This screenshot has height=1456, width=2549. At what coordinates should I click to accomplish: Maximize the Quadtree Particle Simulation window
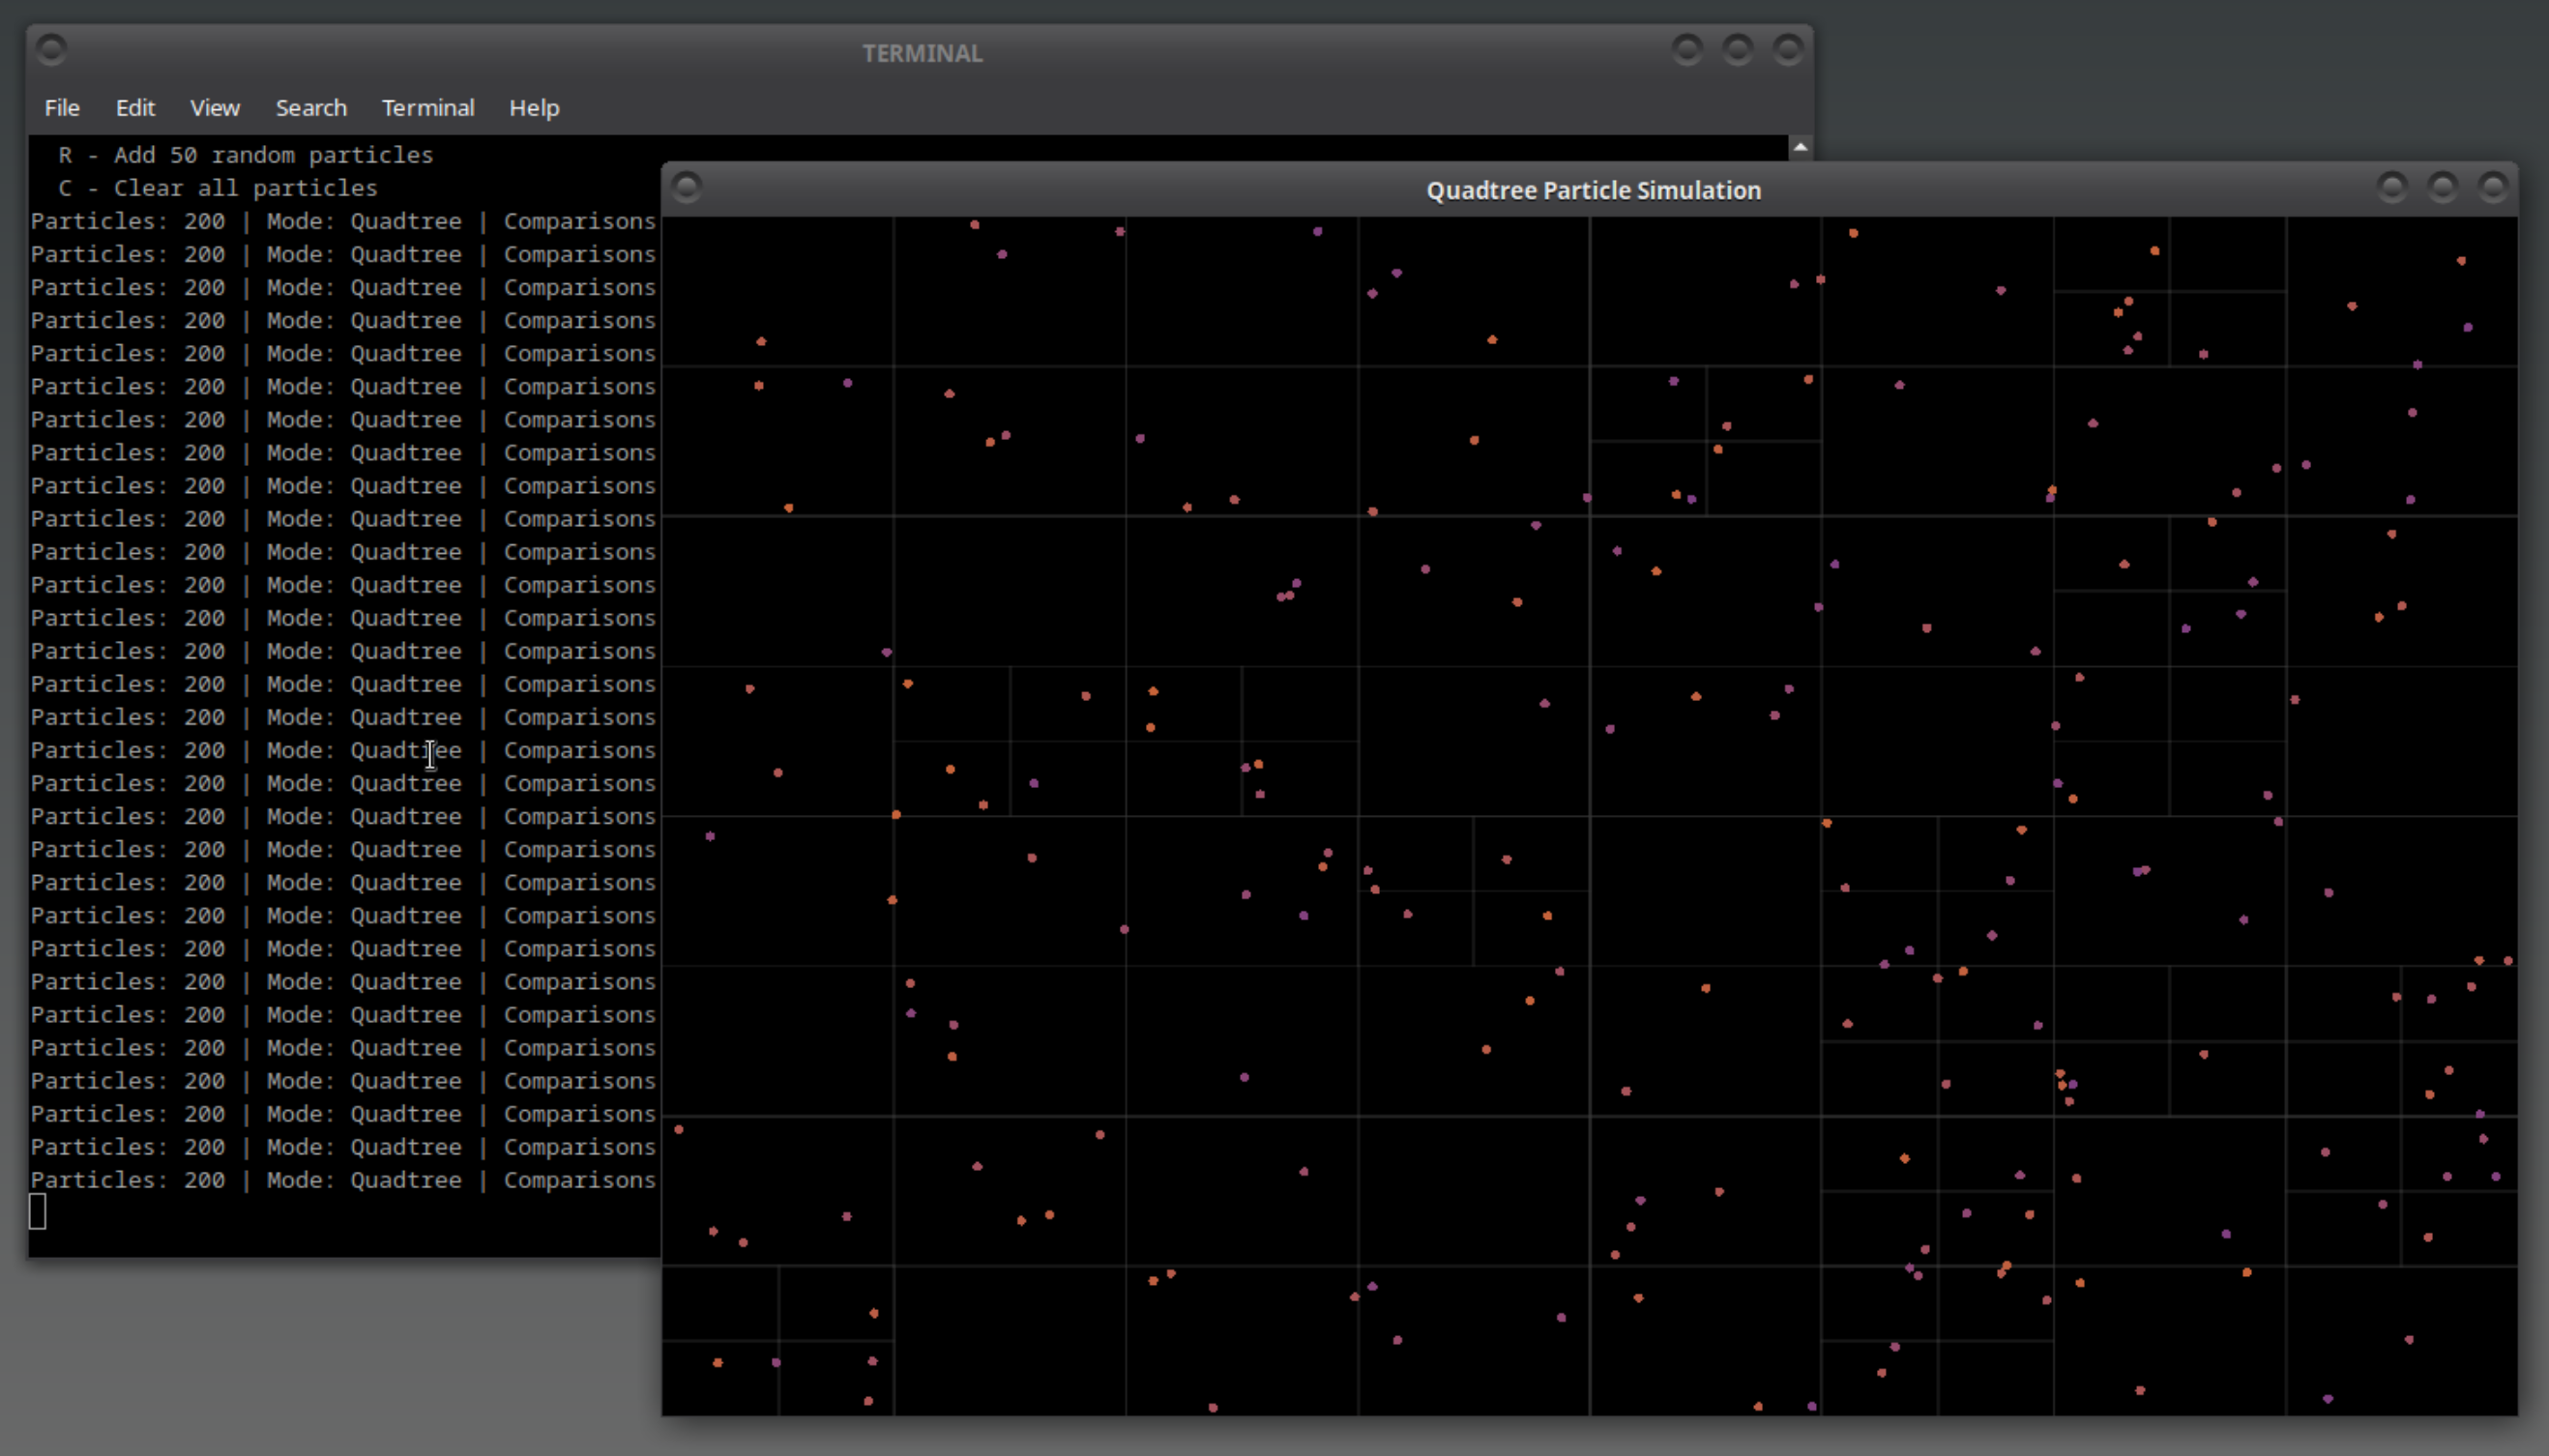coord(2442,187)
